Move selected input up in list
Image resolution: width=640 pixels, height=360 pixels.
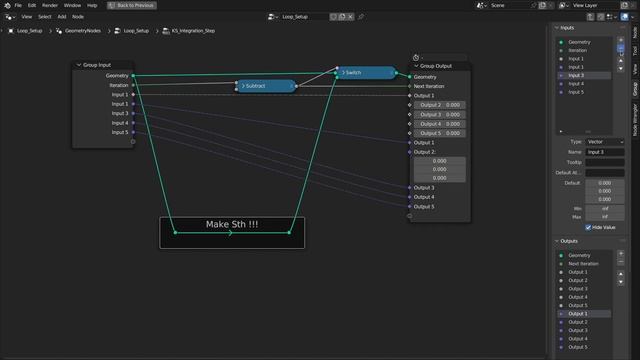click(x=621, y=60)
